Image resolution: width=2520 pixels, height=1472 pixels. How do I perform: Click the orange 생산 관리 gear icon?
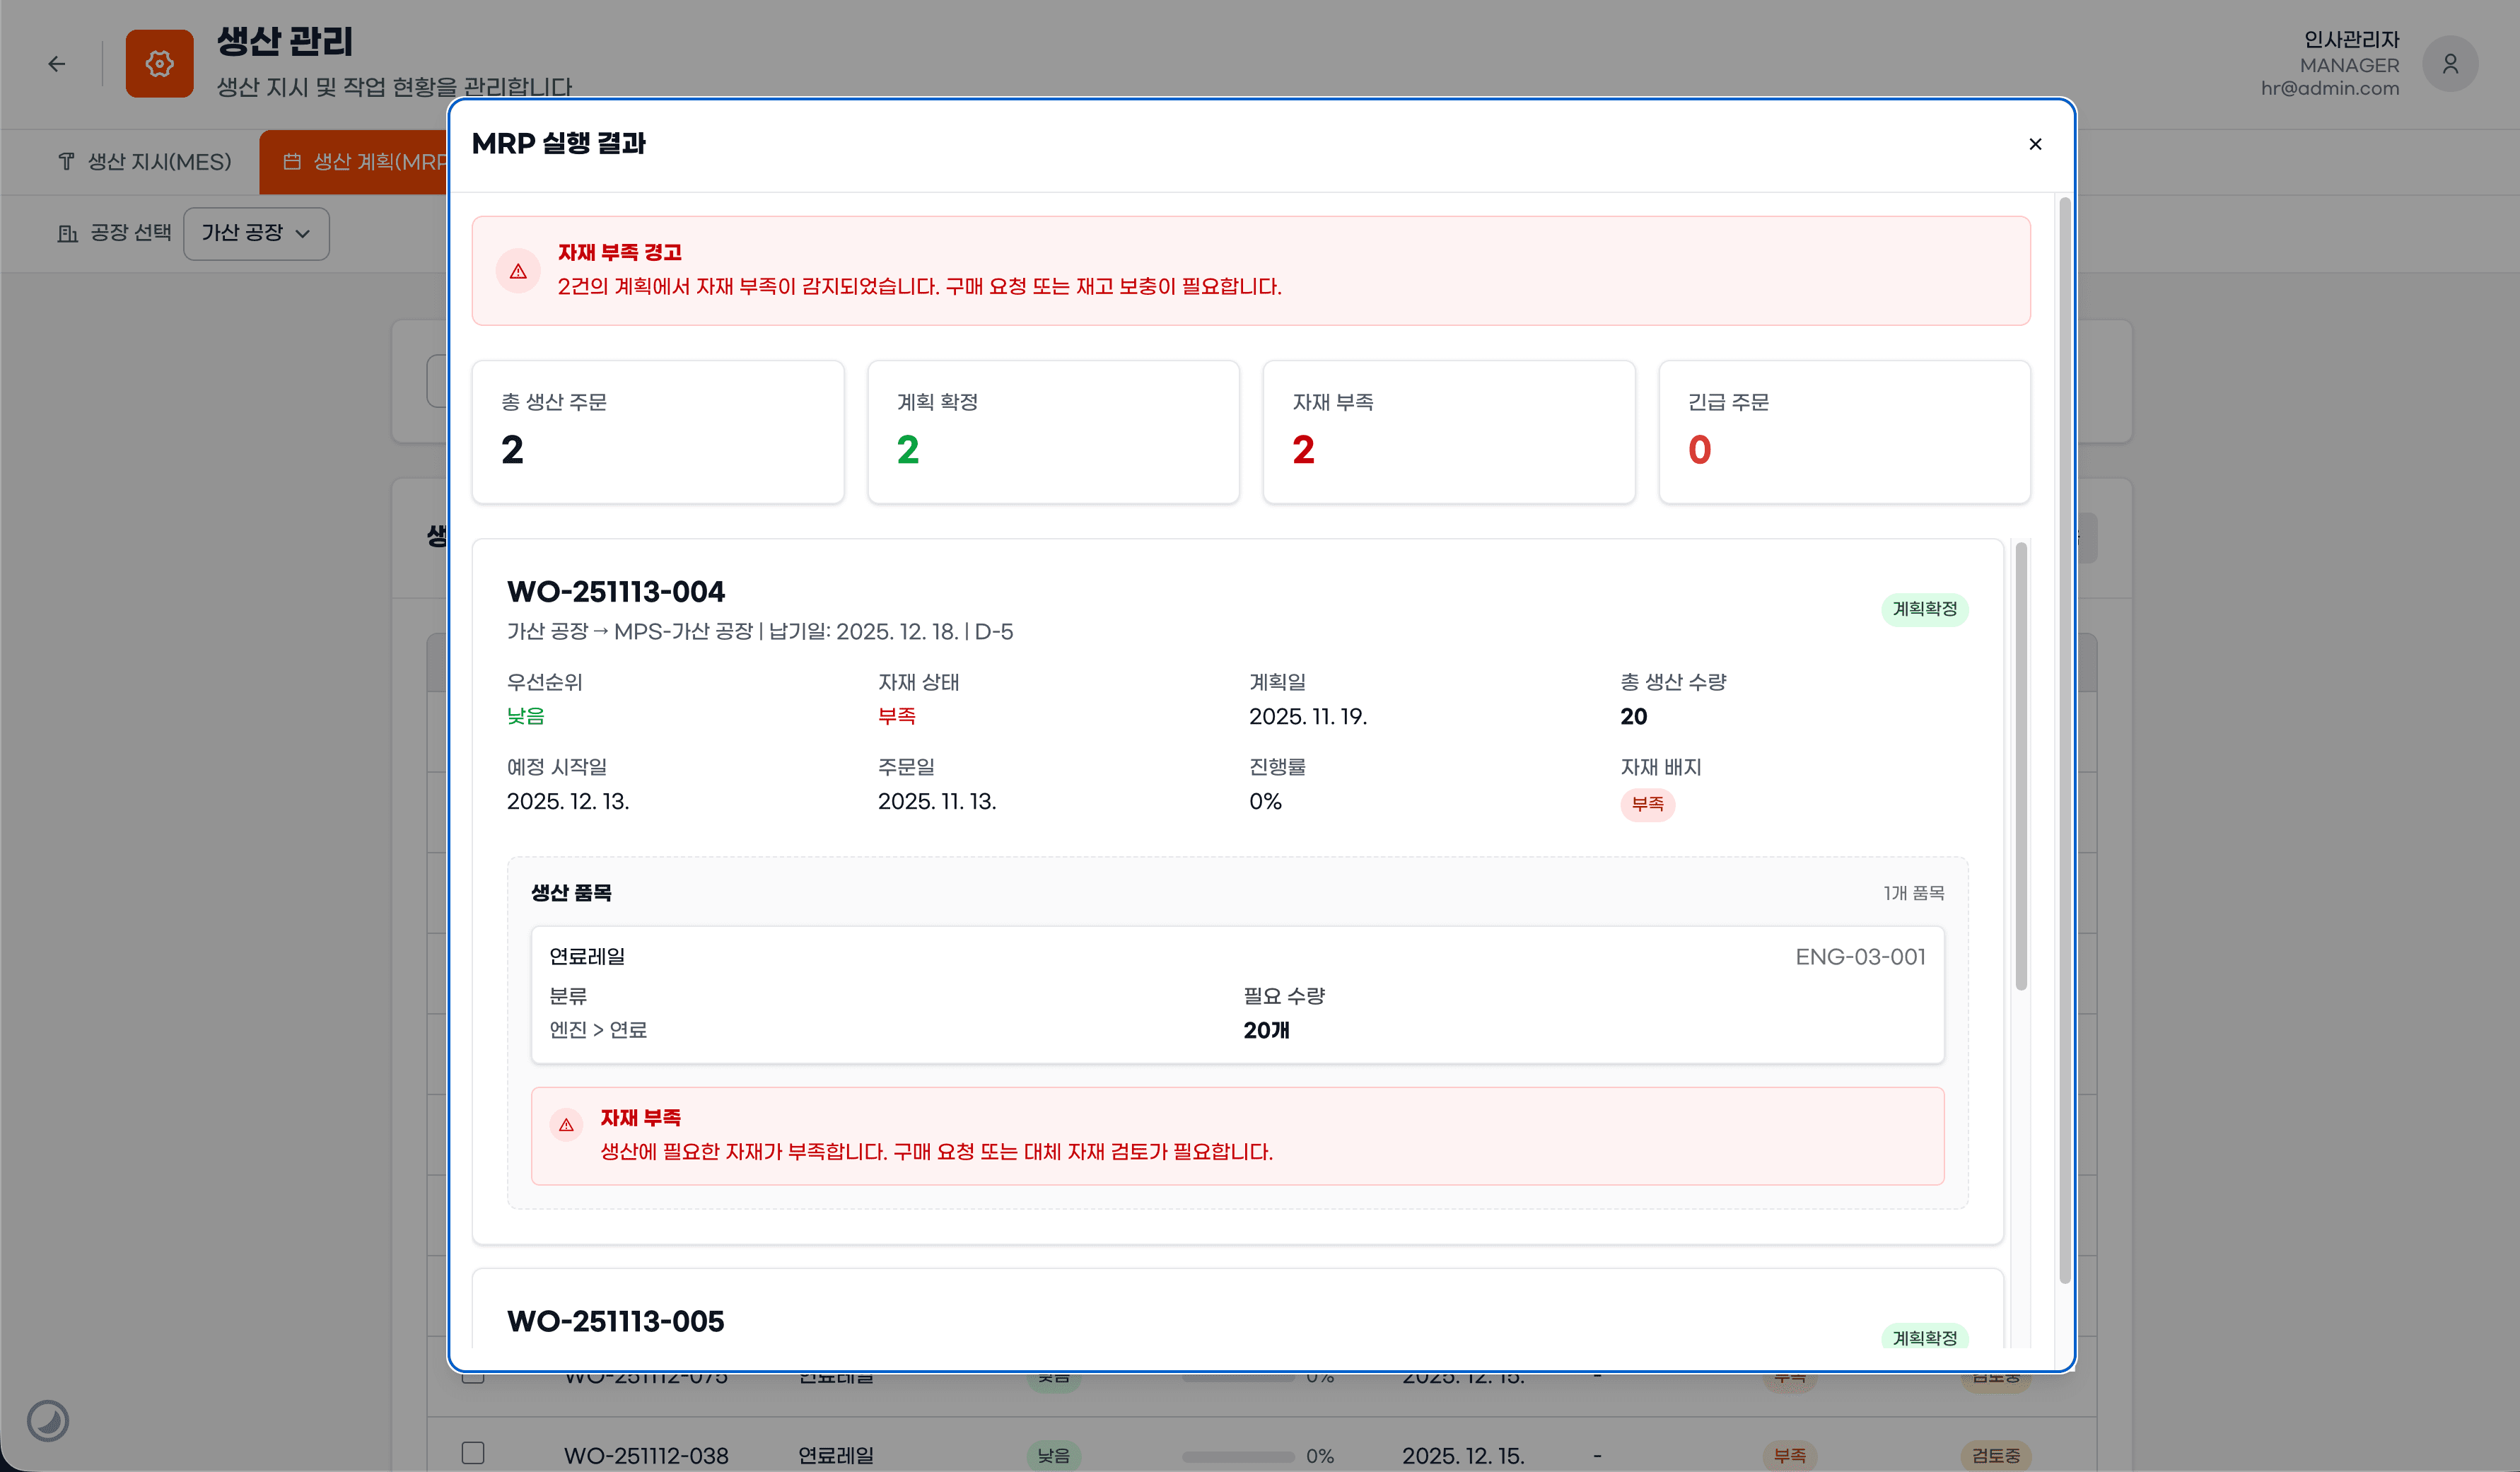click(x=159, y=64)
